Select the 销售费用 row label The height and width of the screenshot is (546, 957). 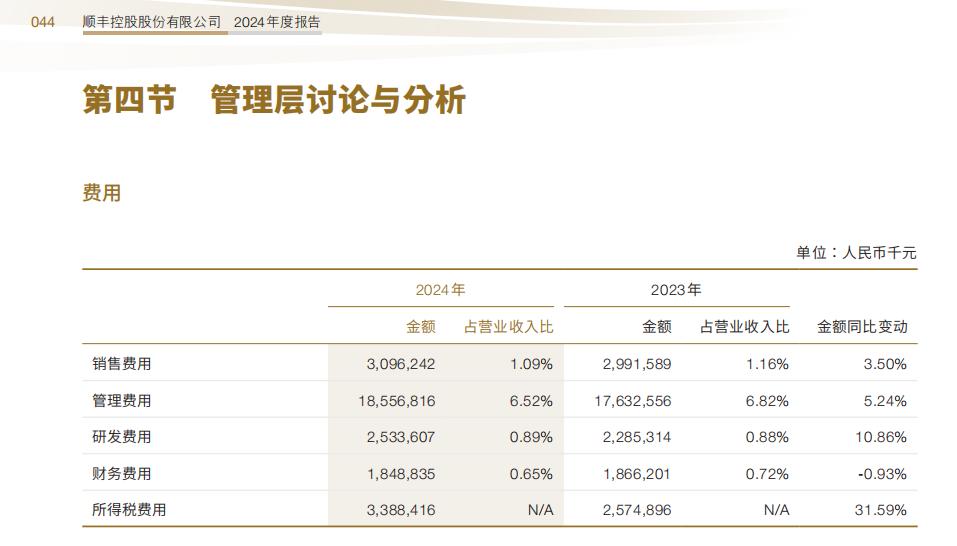(121, 364)
